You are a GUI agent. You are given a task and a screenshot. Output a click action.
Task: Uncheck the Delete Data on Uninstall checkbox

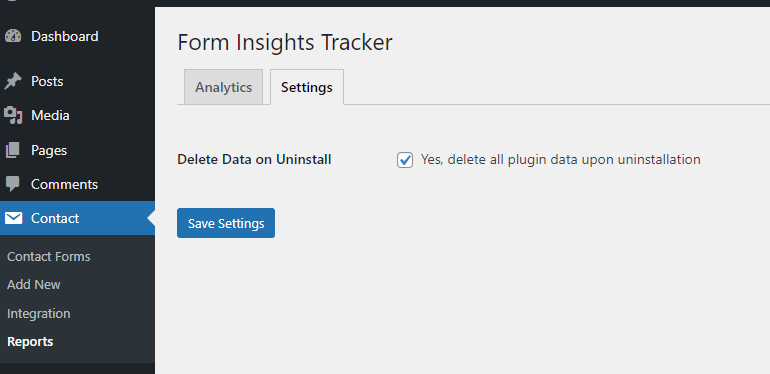click(405, 160)
